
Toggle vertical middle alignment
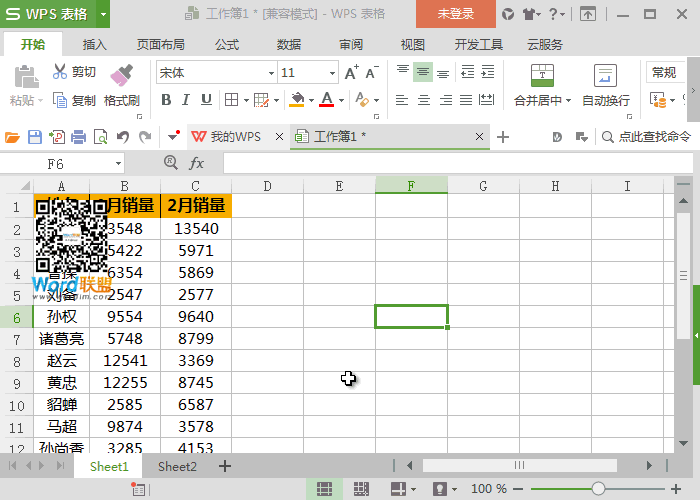(423, 72)
